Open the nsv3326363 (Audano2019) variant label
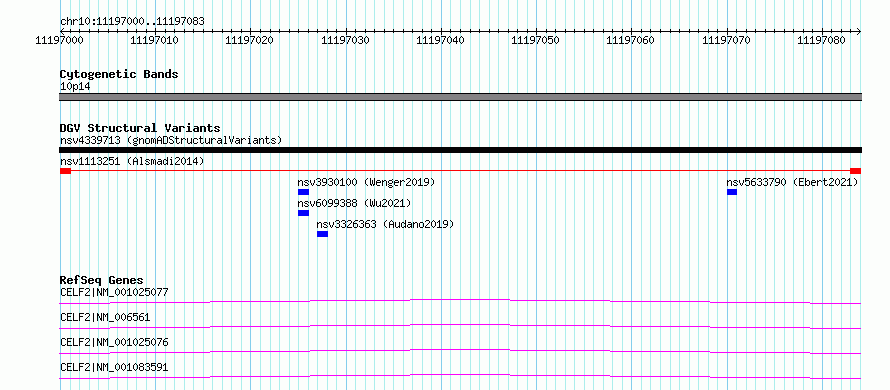Viewport: 890px width, 390px height. (385, 224)
